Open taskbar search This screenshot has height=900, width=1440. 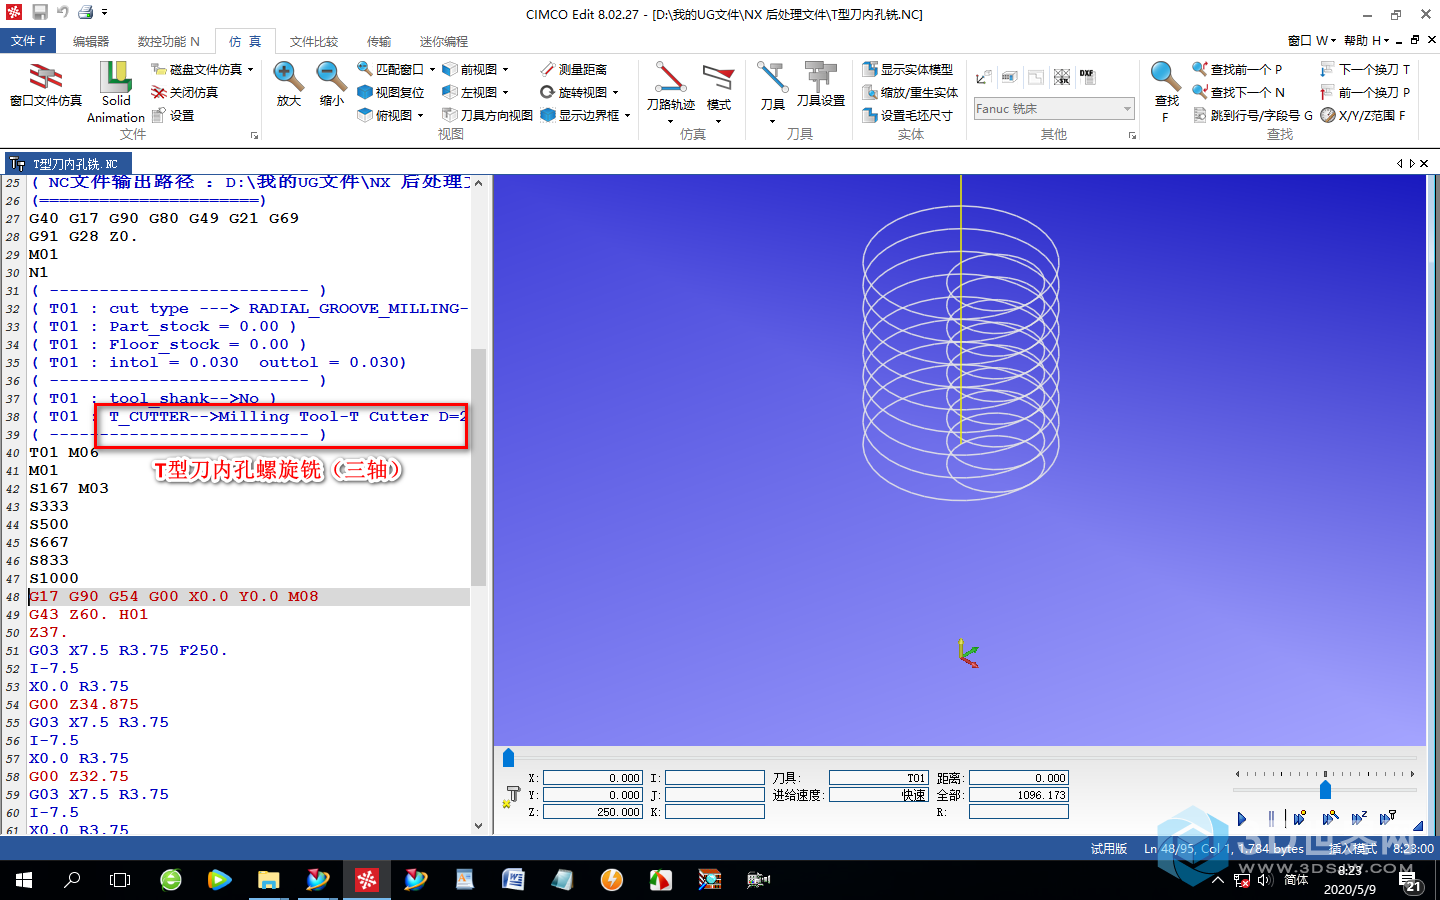click(72, 880)
